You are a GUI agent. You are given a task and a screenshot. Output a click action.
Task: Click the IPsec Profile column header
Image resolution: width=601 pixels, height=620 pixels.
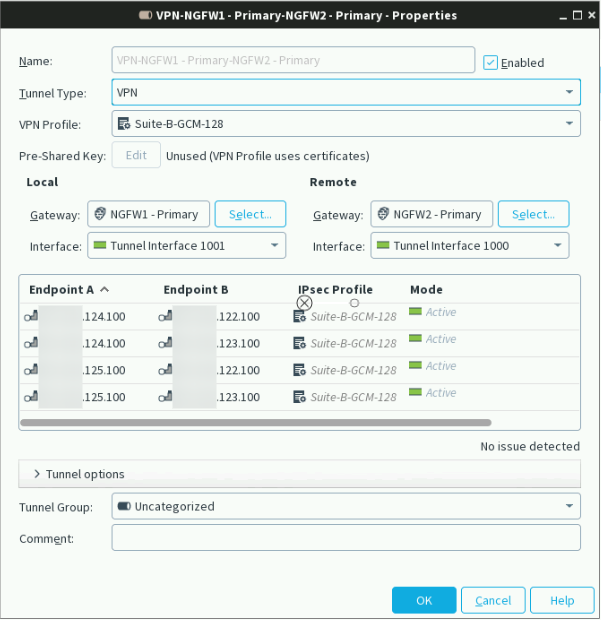tap(335, 289)
